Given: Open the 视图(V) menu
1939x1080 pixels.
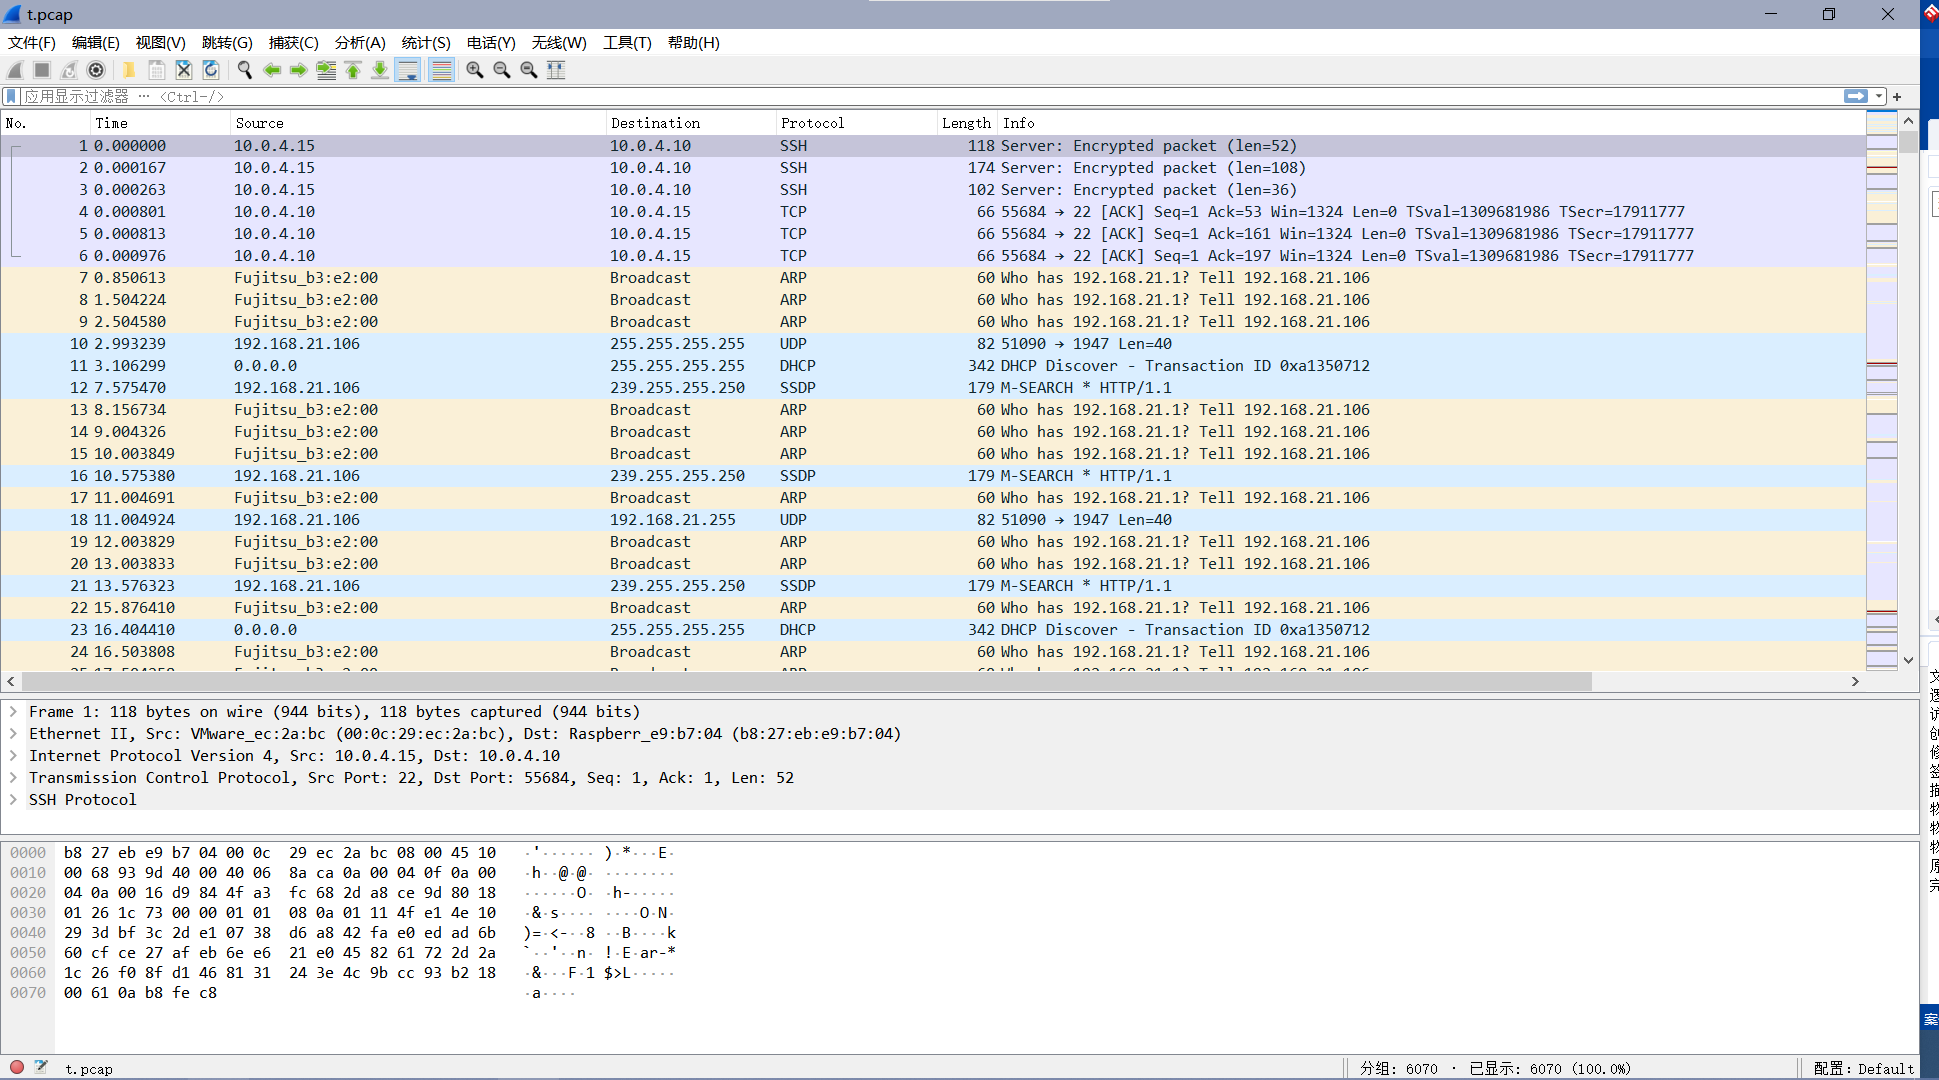Looking at the screenshot, I should pyautogui.click(x=161, y=42).
